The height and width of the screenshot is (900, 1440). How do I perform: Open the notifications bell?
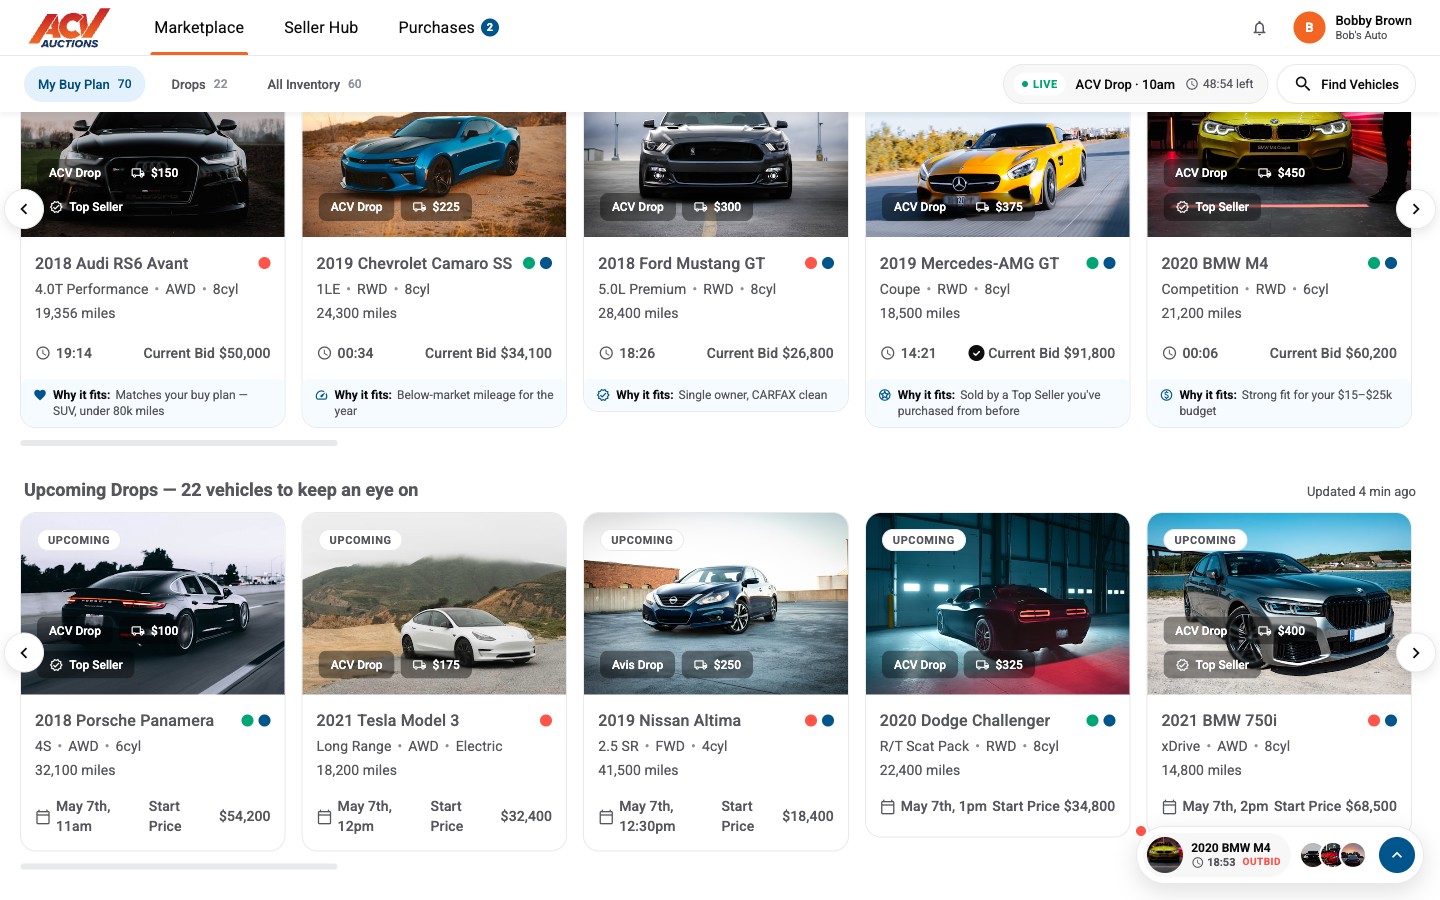click(1259, 28)
